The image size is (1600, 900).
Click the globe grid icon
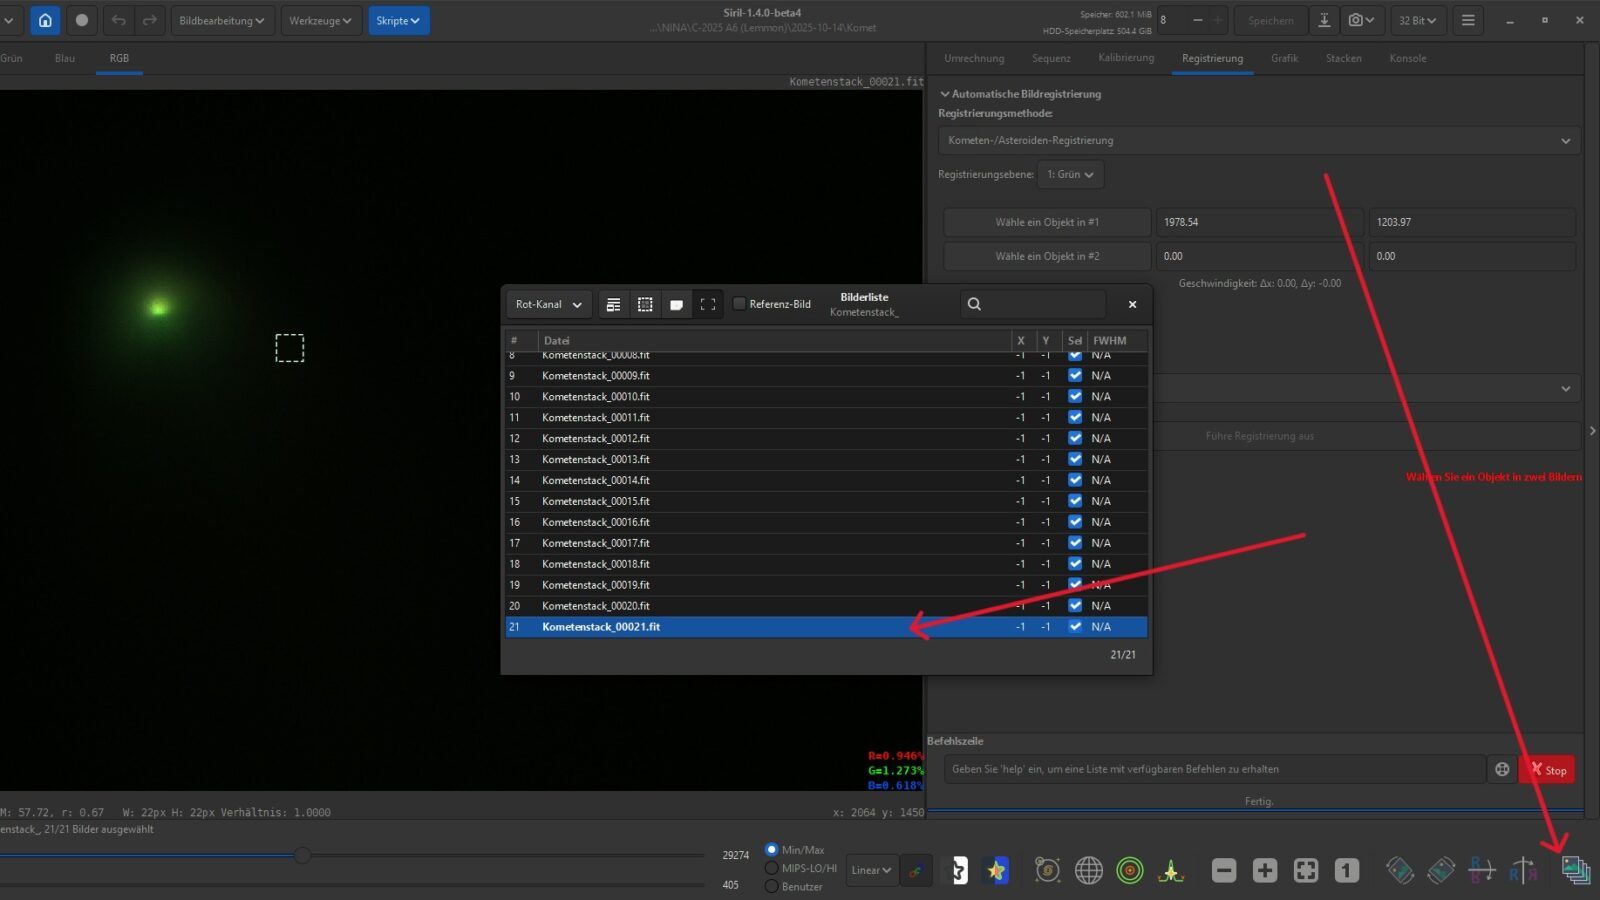click(1088, 871)
